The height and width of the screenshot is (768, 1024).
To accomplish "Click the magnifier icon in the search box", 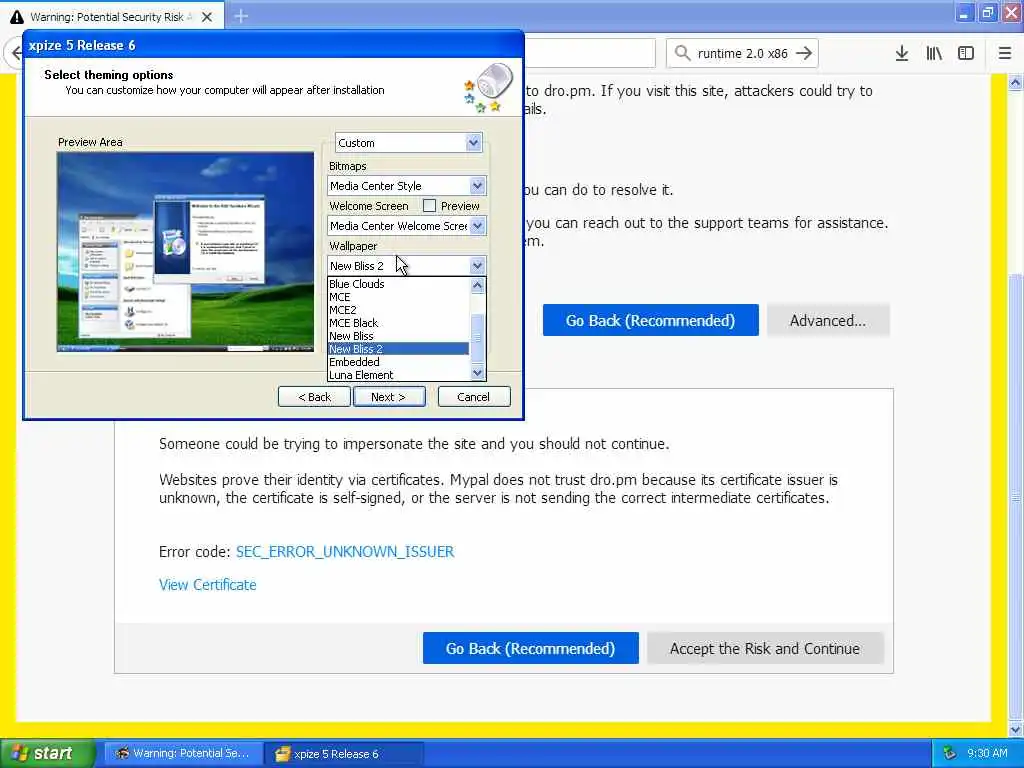I will click(x=682, y=53).
